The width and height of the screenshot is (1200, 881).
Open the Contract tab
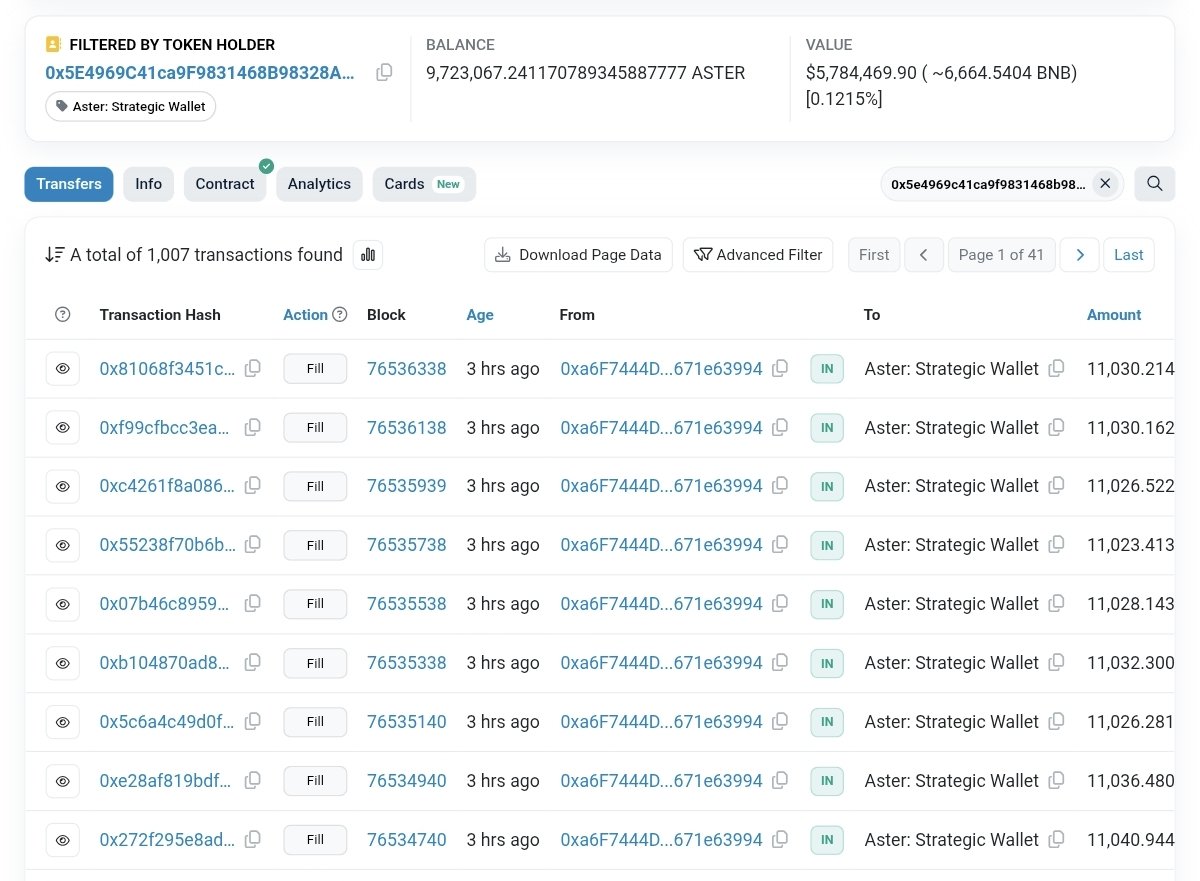pos(225,184)
